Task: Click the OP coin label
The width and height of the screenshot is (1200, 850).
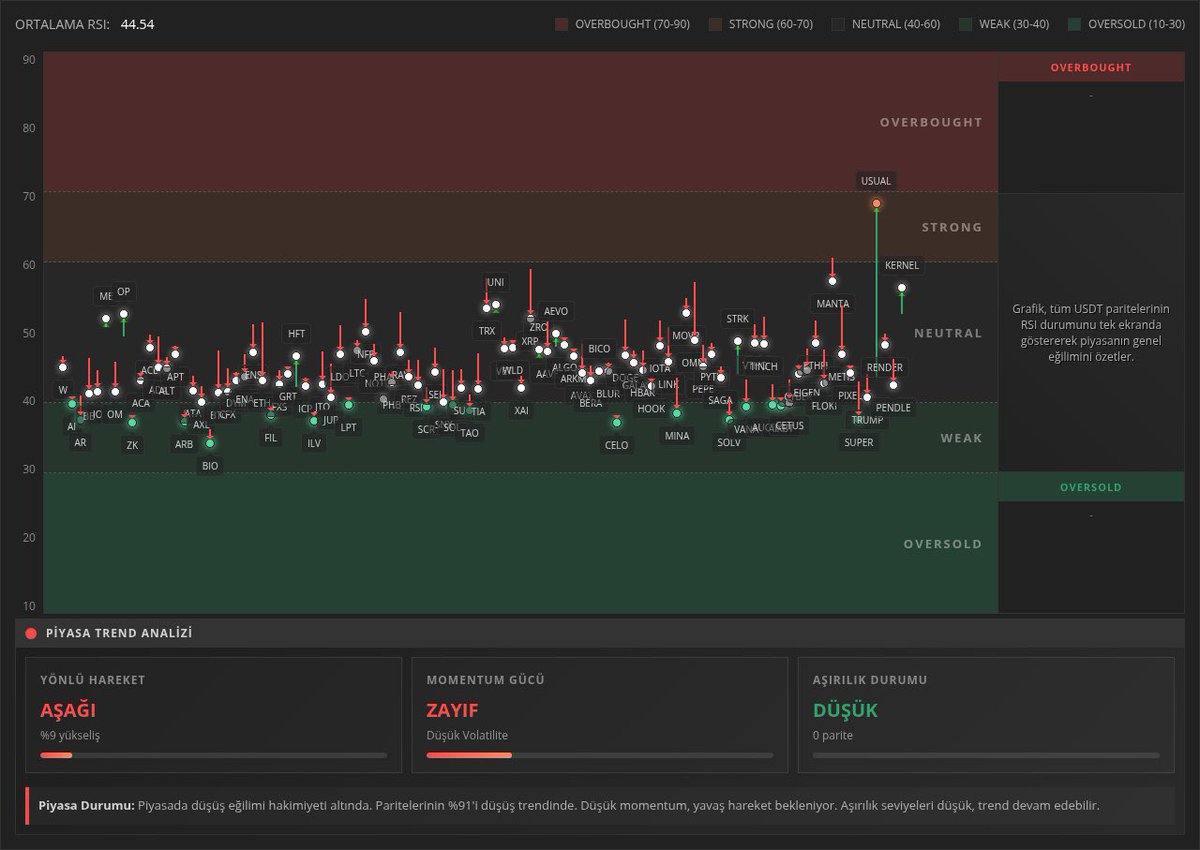Action: [123, 292]
